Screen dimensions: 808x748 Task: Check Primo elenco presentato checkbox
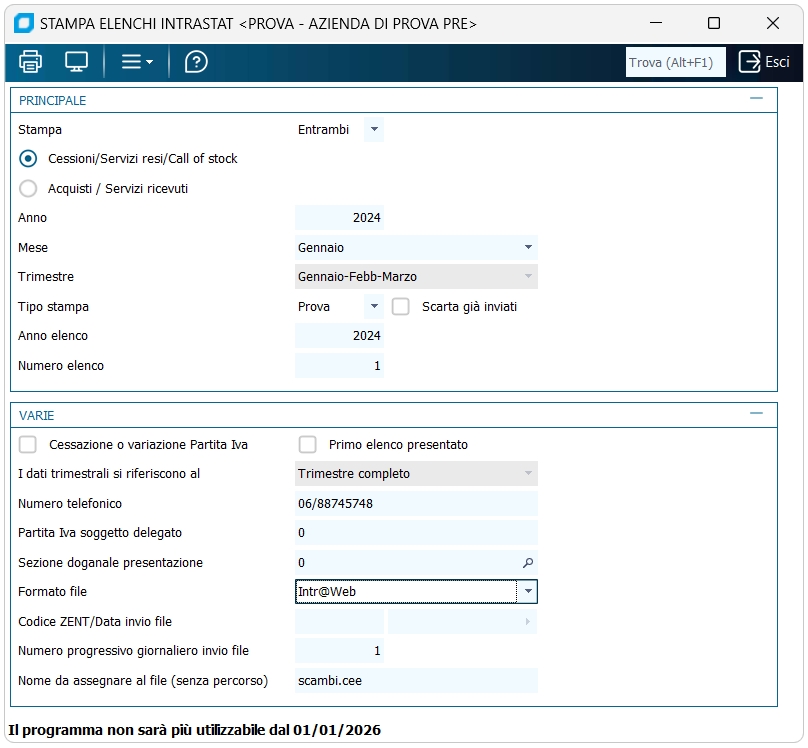(308, 445)
